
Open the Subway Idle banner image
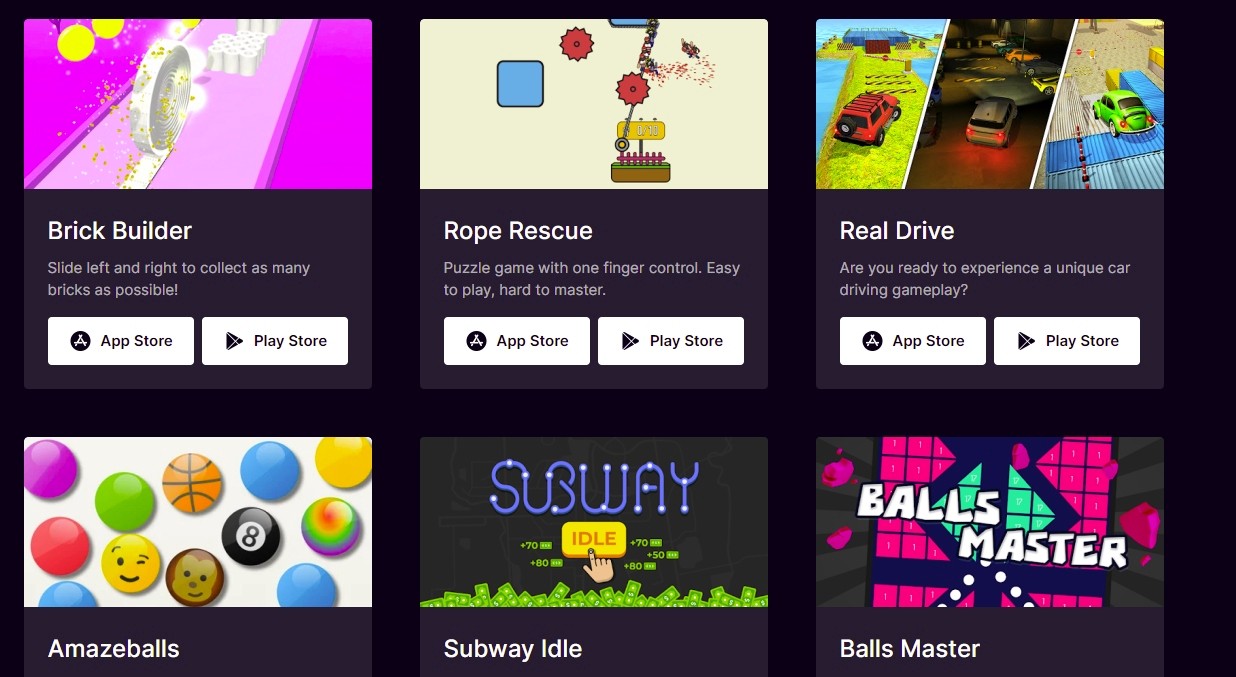594,522
